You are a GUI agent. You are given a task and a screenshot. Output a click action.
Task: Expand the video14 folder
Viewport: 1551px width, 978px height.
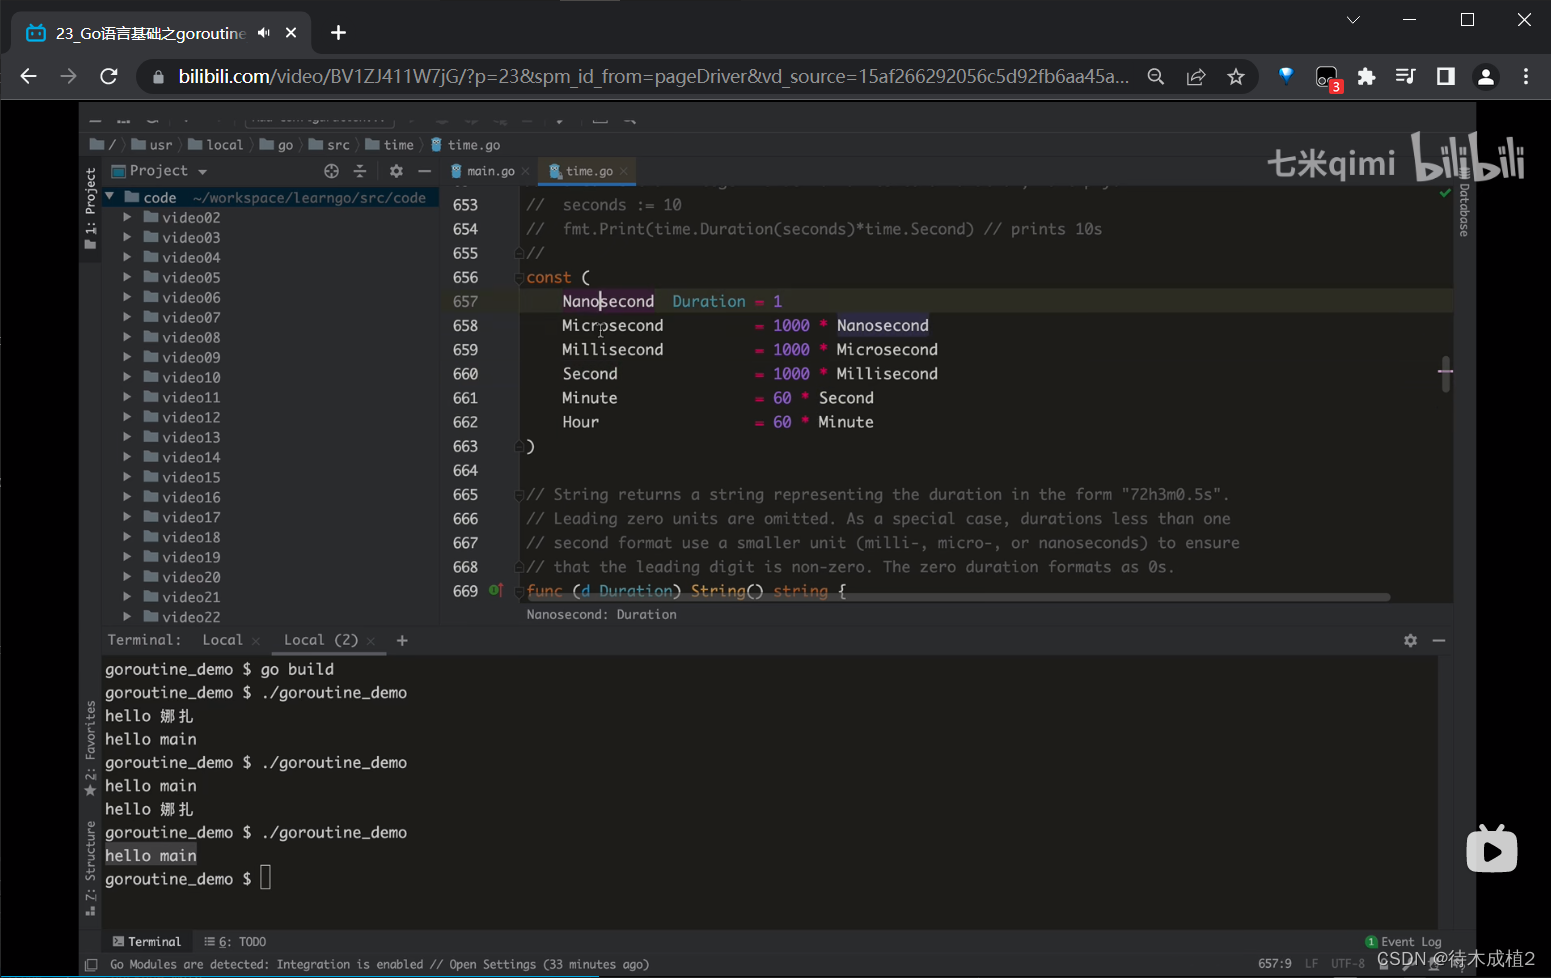(x=127, y=457)
